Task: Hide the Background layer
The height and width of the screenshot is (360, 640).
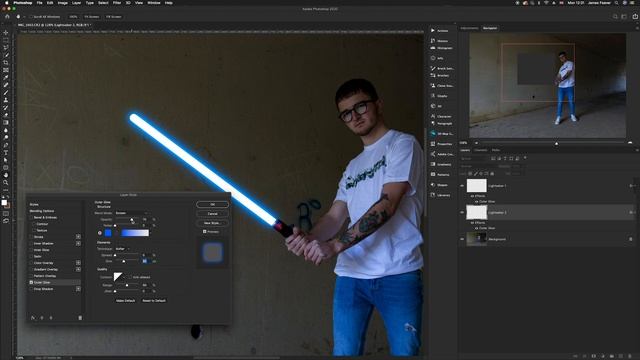Action: point(462,239)
